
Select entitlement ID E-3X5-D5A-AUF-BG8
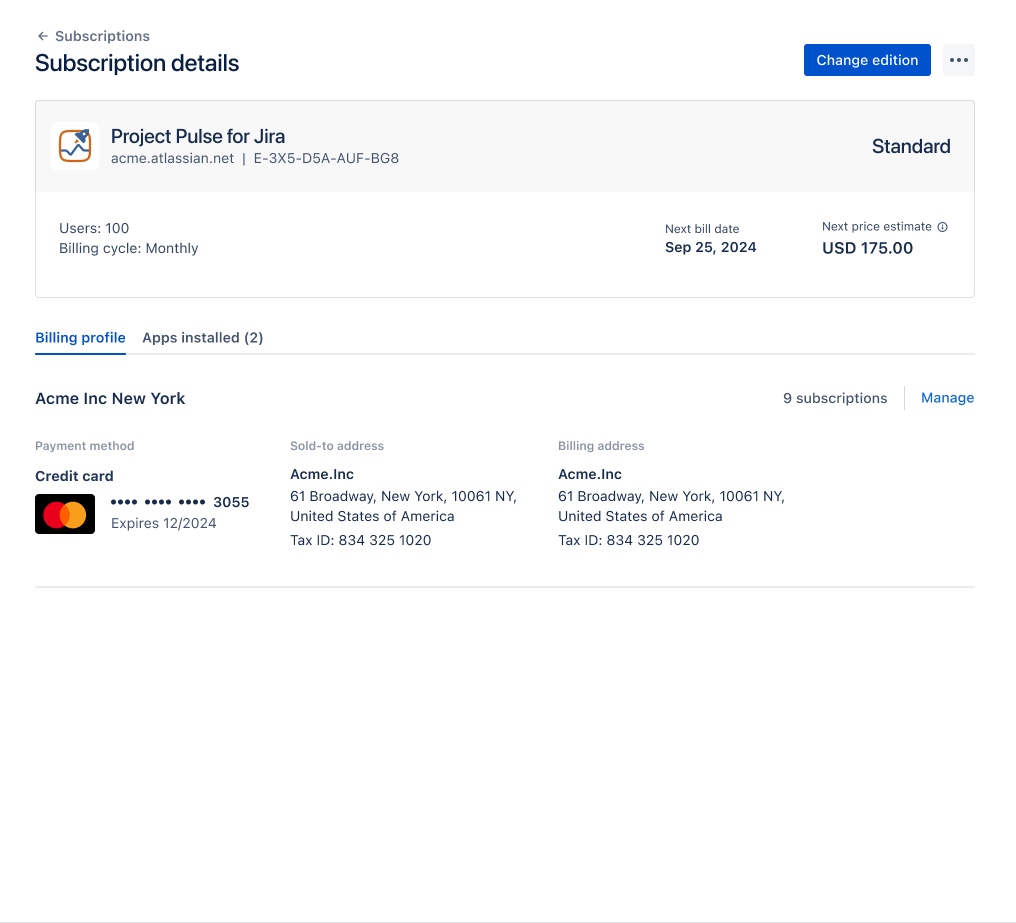tap(326, 158)
